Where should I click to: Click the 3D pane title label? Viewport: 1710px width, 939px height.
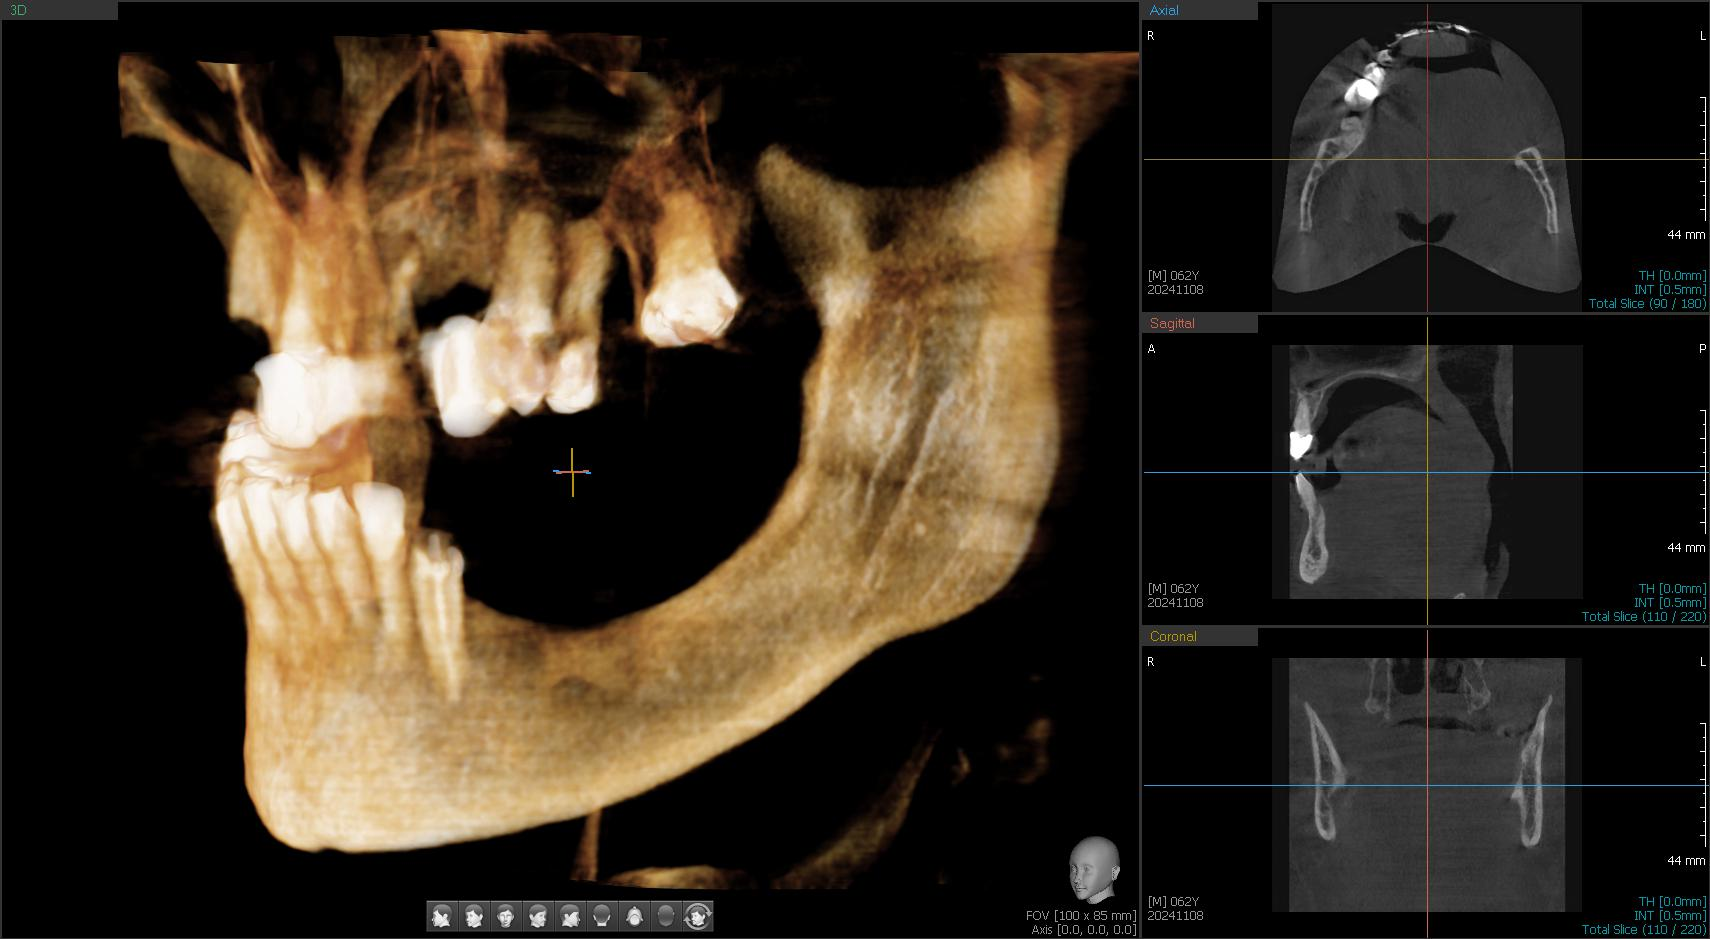[18, 10]
